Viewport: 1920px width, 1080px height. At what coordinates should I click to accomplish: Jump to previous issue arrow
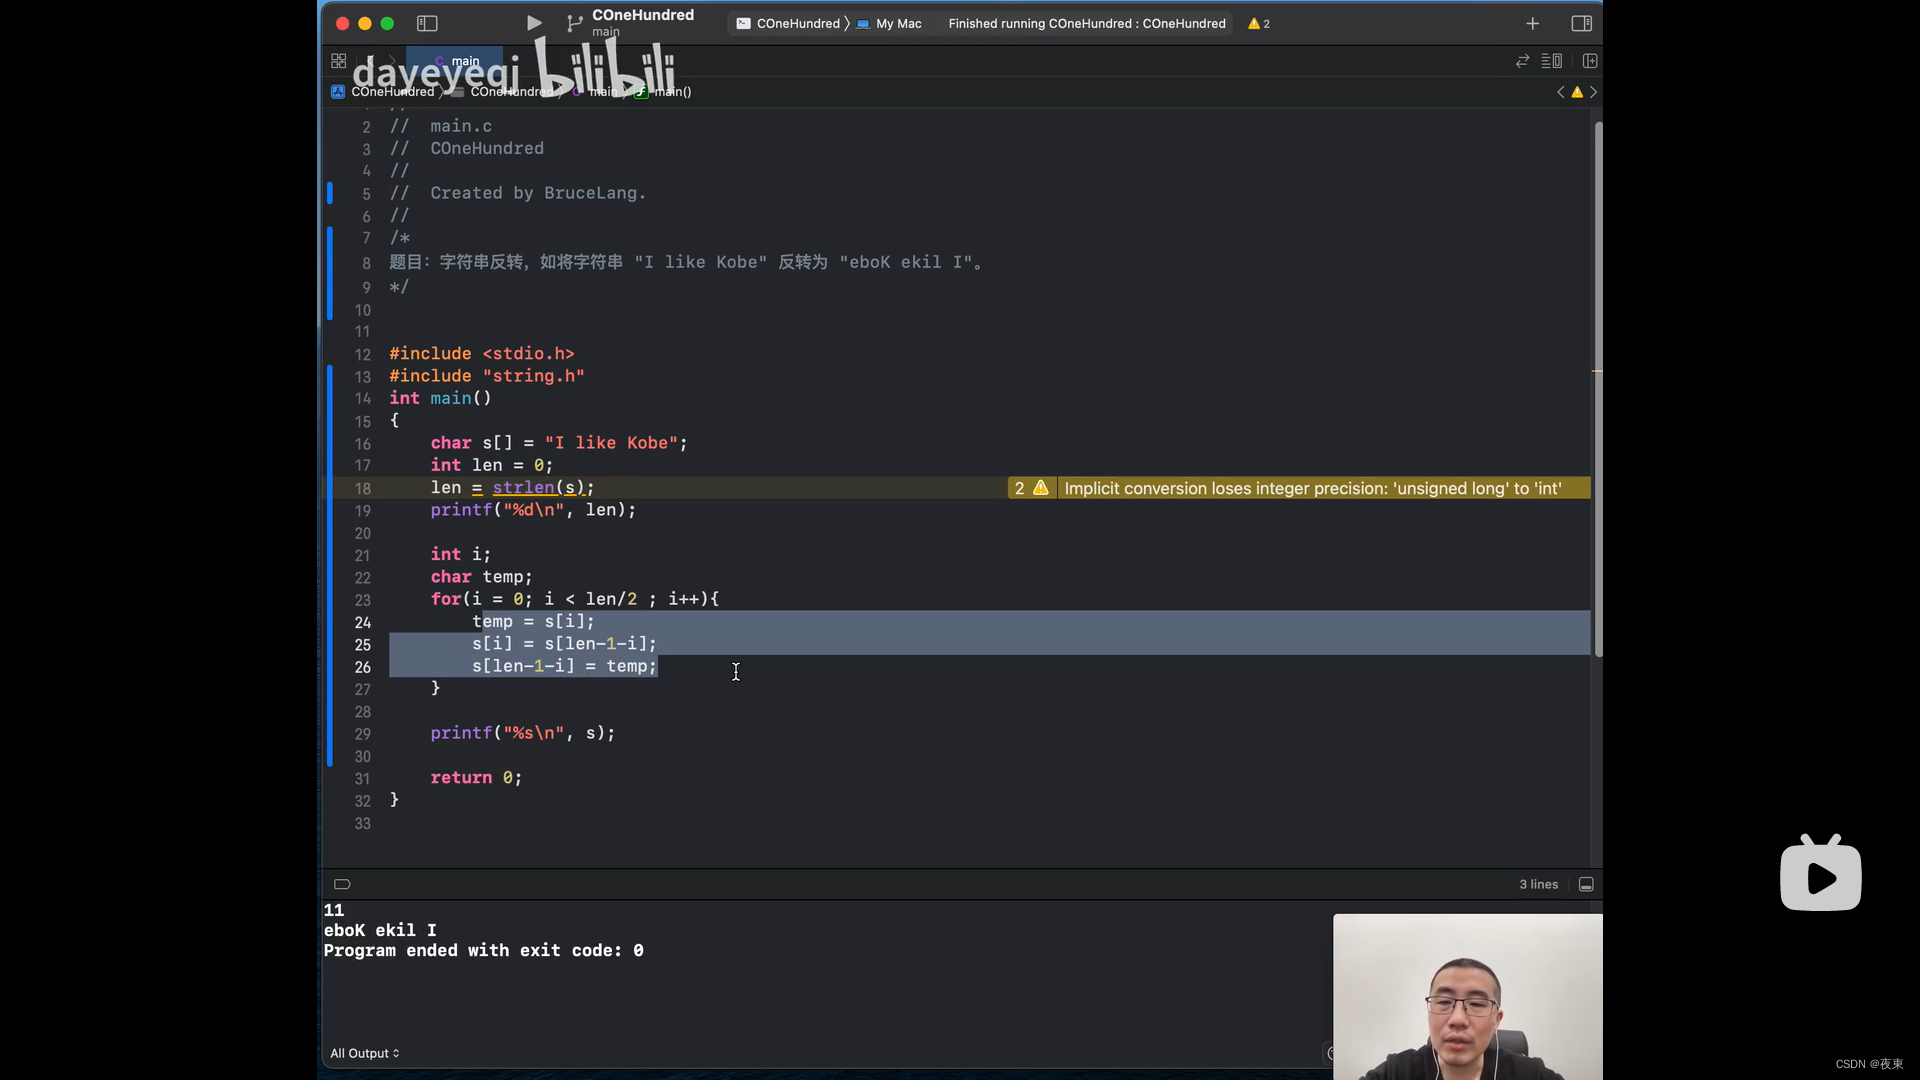click(x=1560, y=92)
